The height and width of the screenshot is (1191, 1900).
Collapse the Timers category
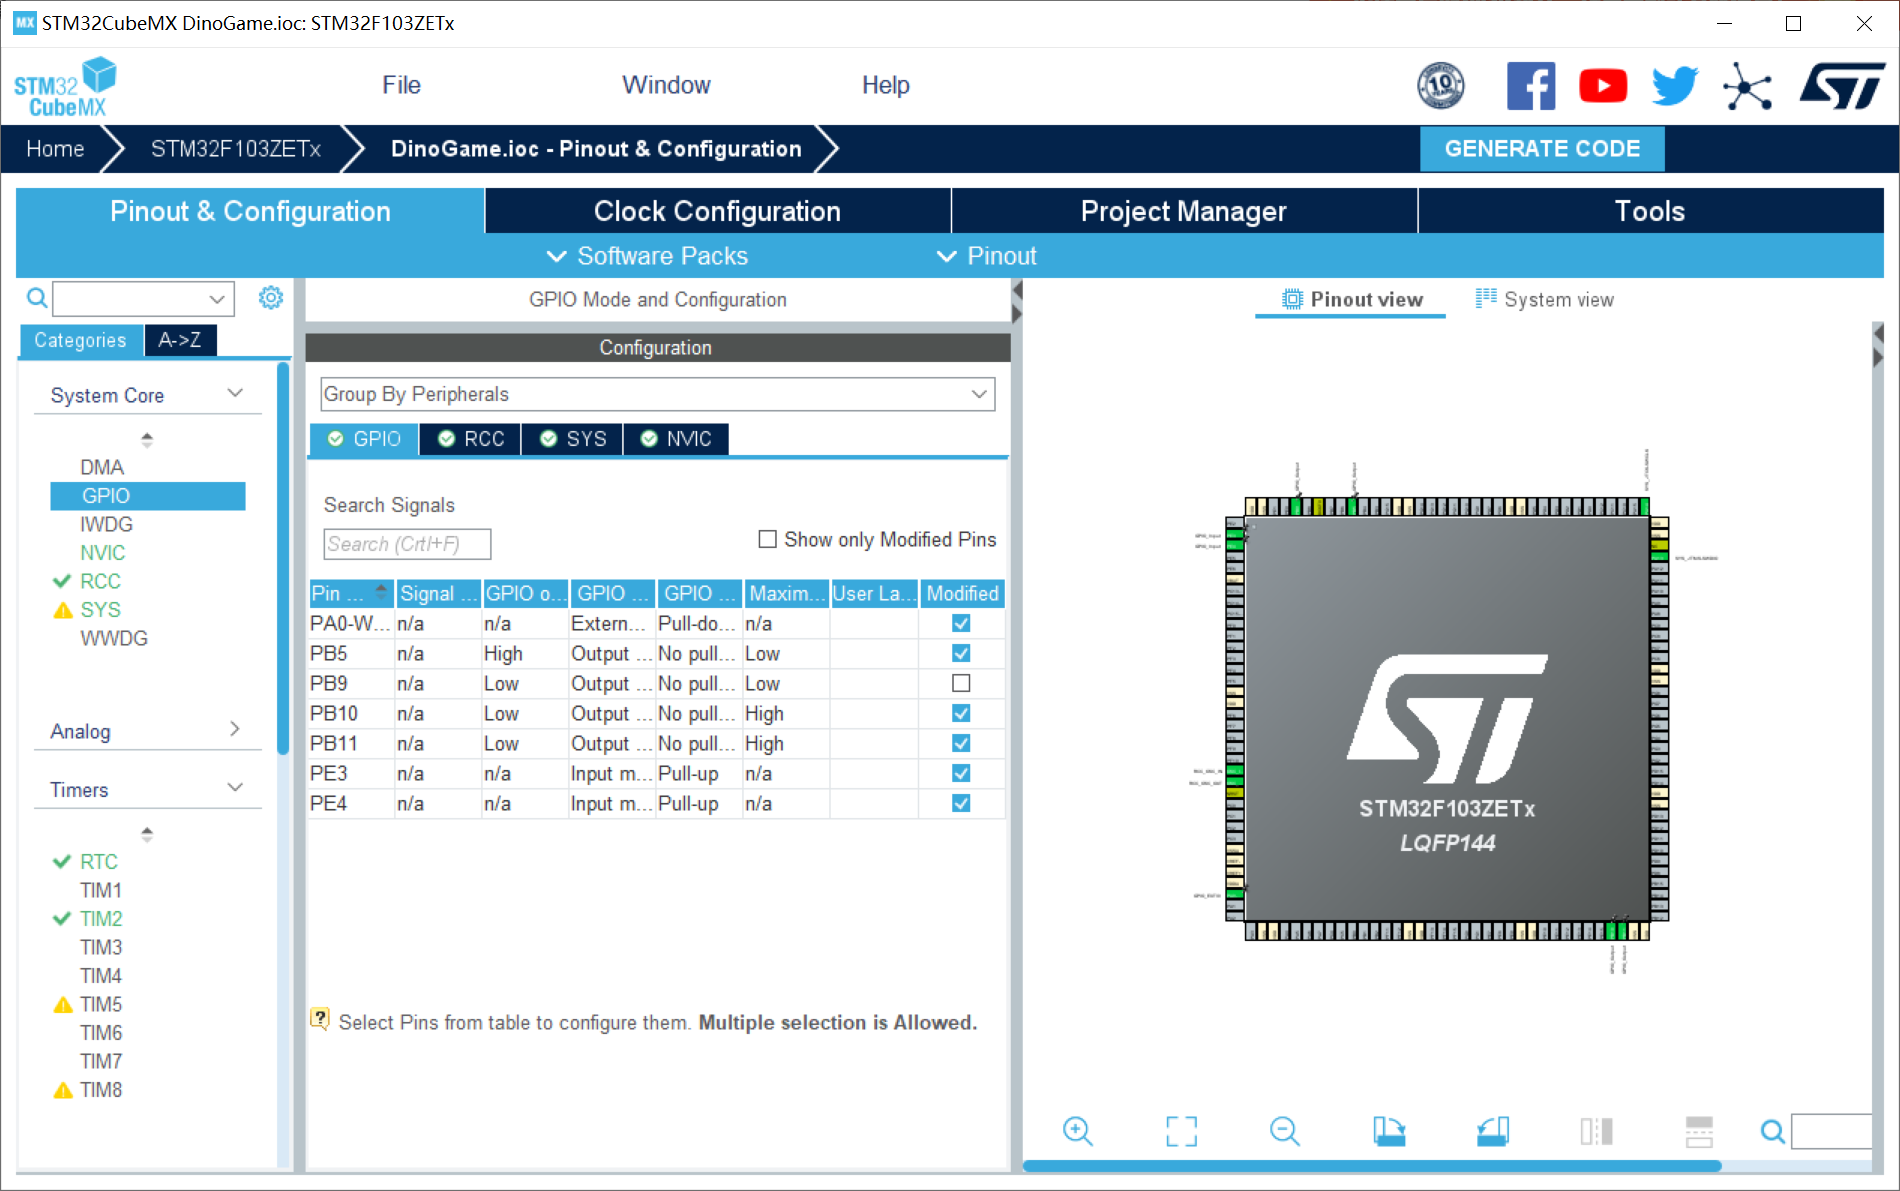(235, 788)
